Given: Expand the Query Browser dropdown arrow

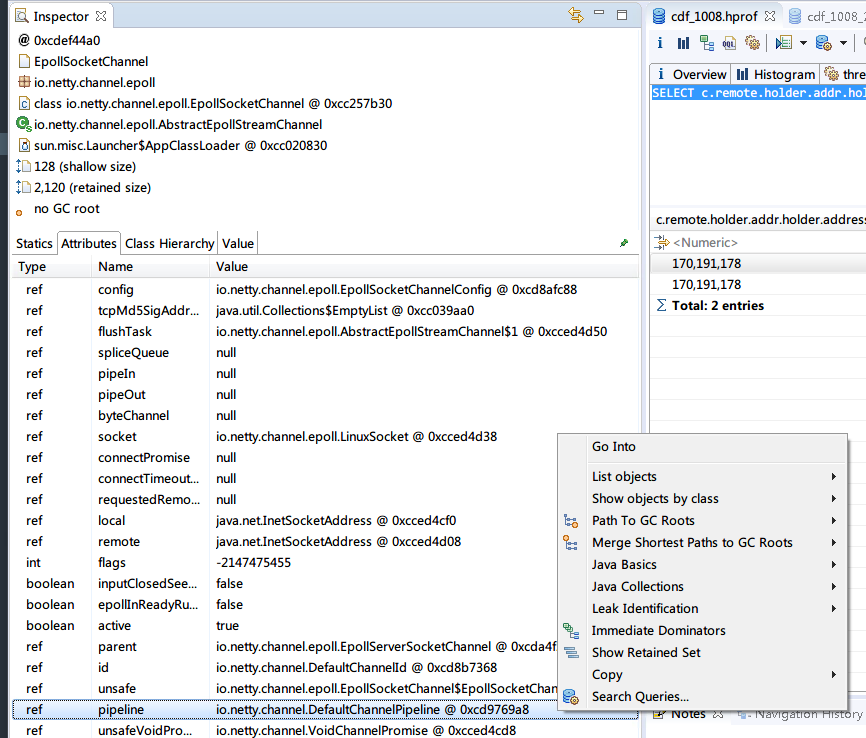Looking at the screenshot, I should click(843, 43).
